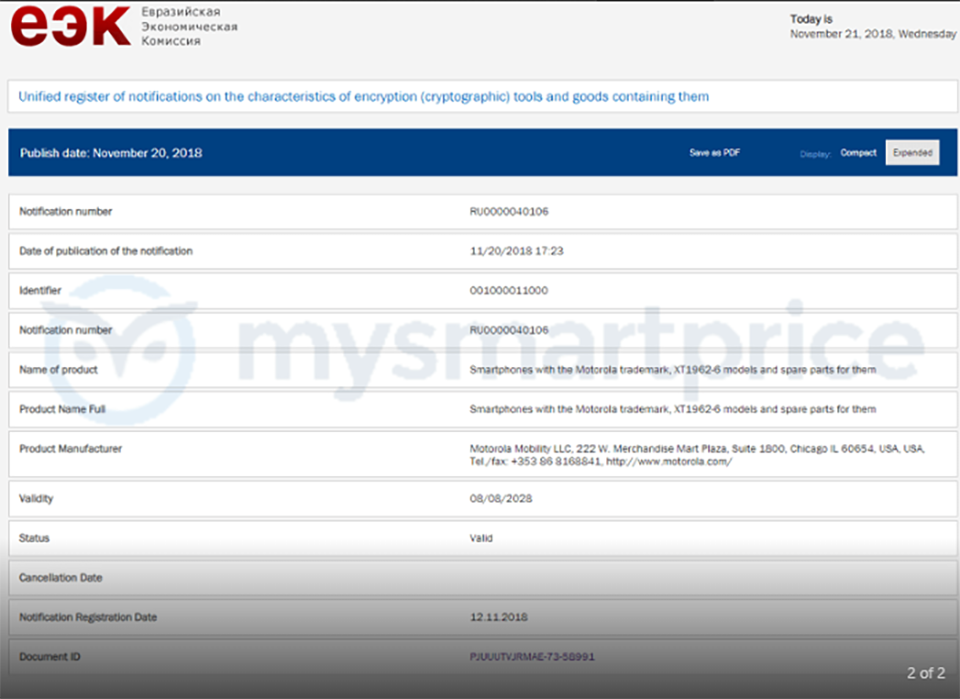Click Save as PDF

(714, 153)
